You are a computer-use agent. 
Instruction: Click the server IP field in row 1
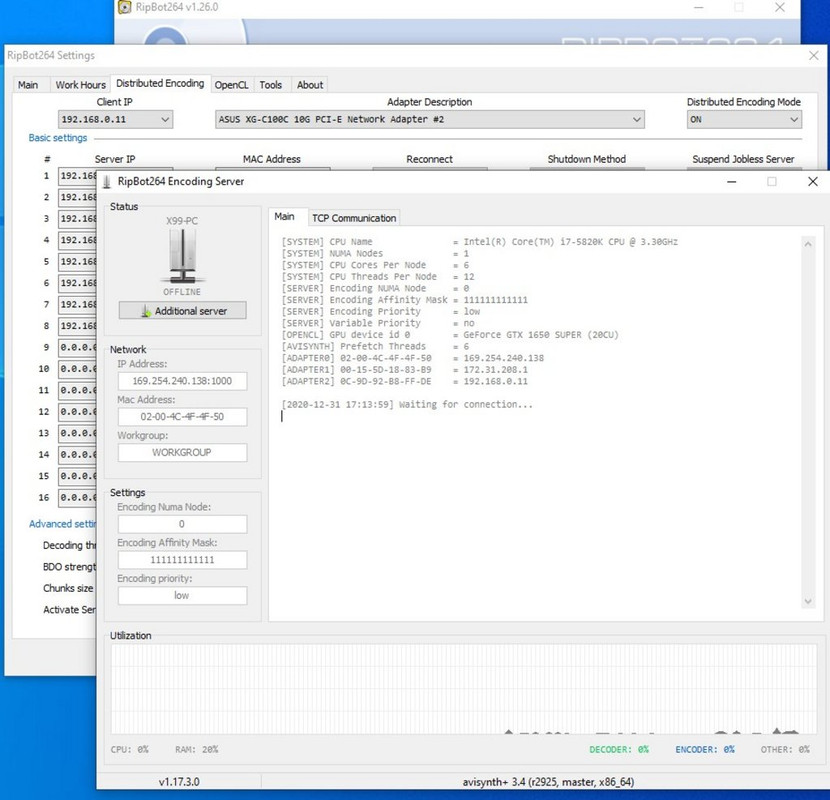pyautogui.click(x=78, y=176)
